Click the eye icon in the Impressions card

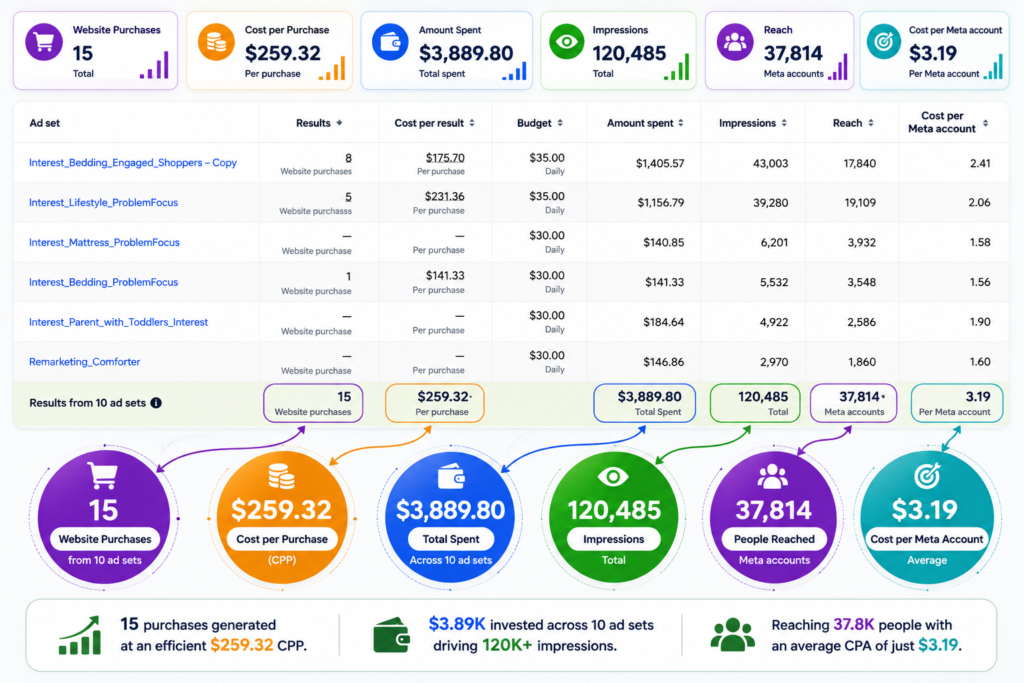(566, 42)
